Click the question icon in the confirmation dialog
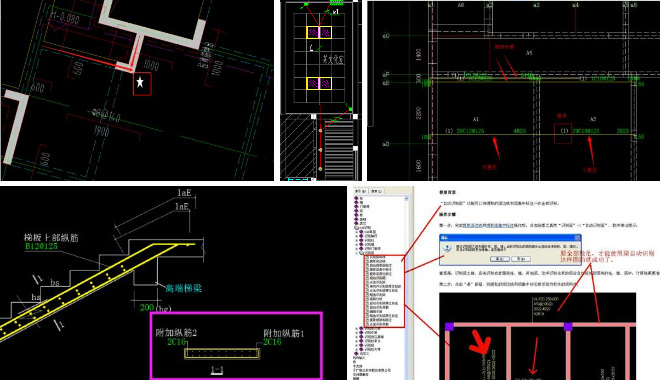This screenshot has height=380, width=660. [x=447, y=248]
